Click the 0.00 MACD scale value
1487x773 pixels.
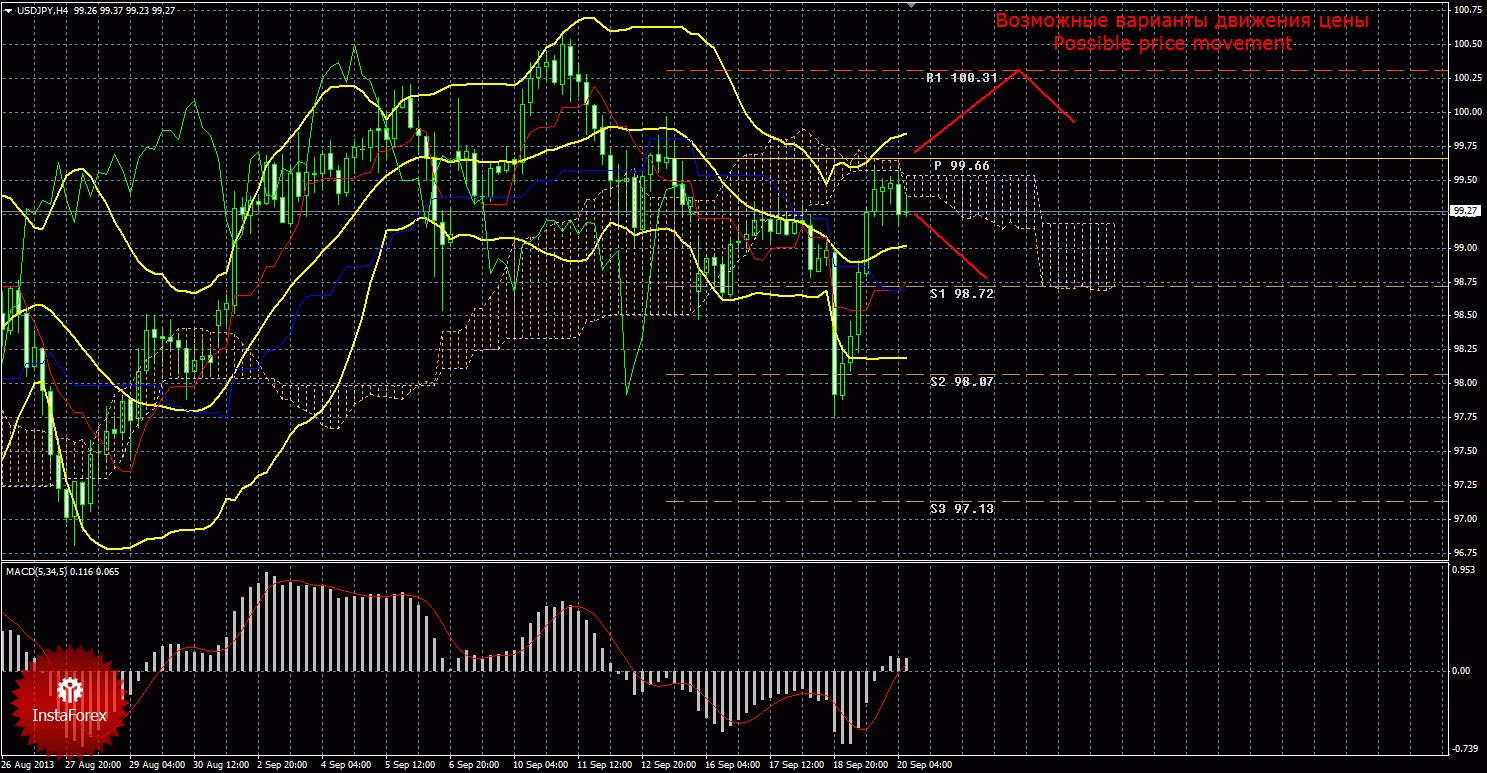click(x=1461, y=671)
